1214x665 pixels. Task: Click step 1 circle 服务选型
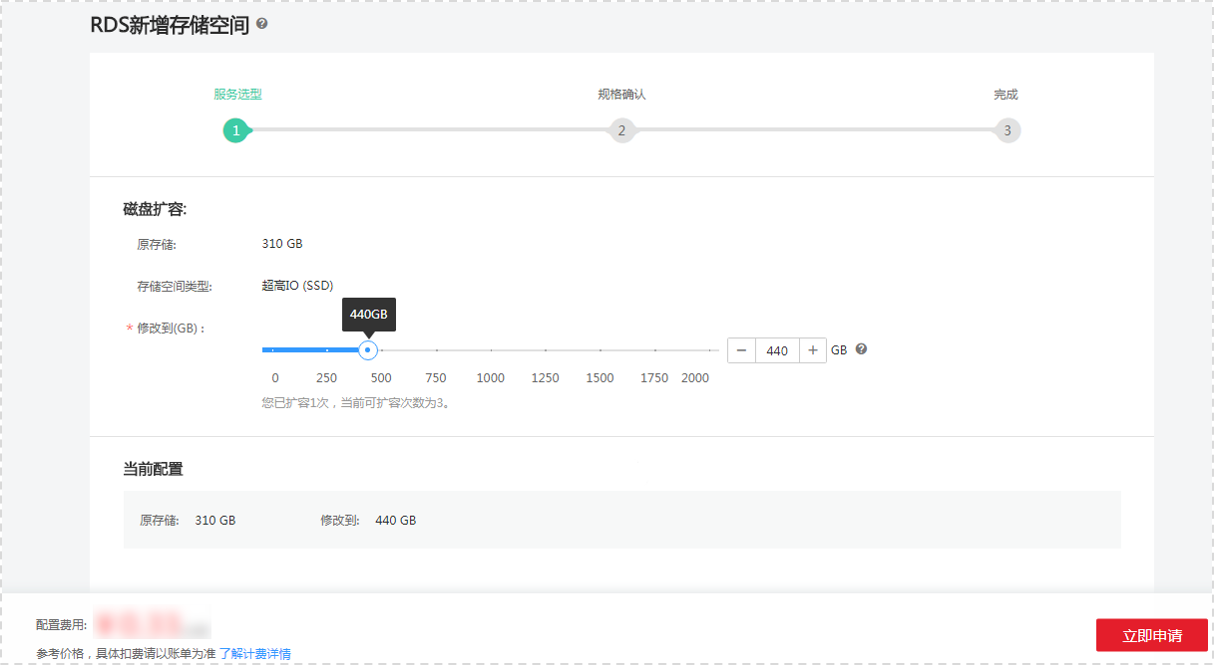tap(235, 130)
